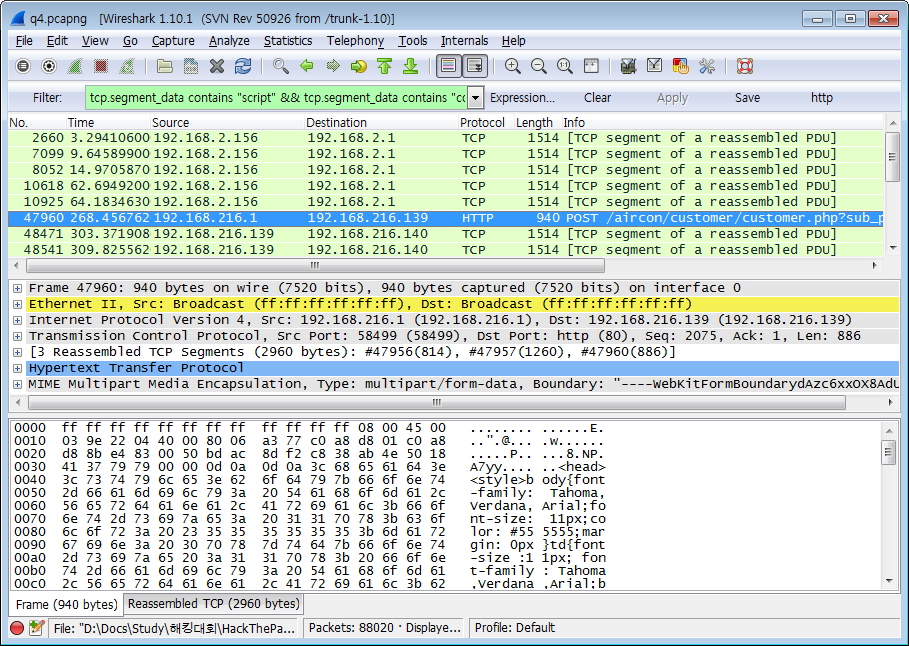Toggle packet colorization toolbar button
Image resolution: width=909 pixels, height=646 pixels.
click(x=449, y=66)
